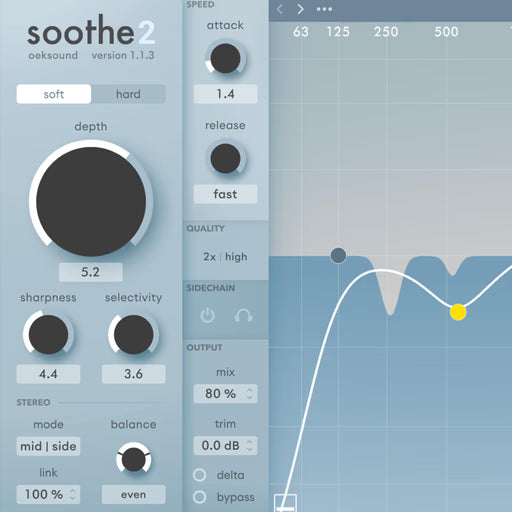The image size is (512, 512).
Task: Go to previous preset arrow
Action: click(x=280, y=9)
